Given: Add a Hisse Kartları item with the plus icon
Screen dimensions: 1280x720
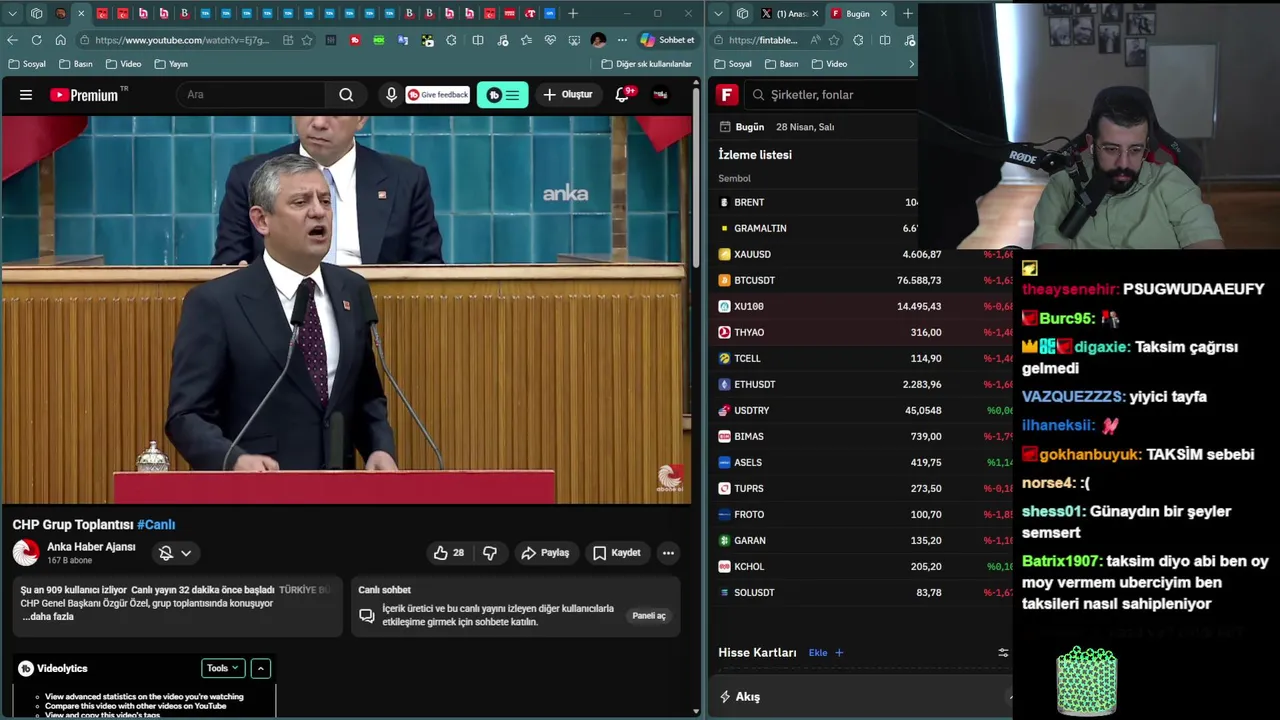Looking at the screenshot, I should pyautogui.click(x=839, y=653).
